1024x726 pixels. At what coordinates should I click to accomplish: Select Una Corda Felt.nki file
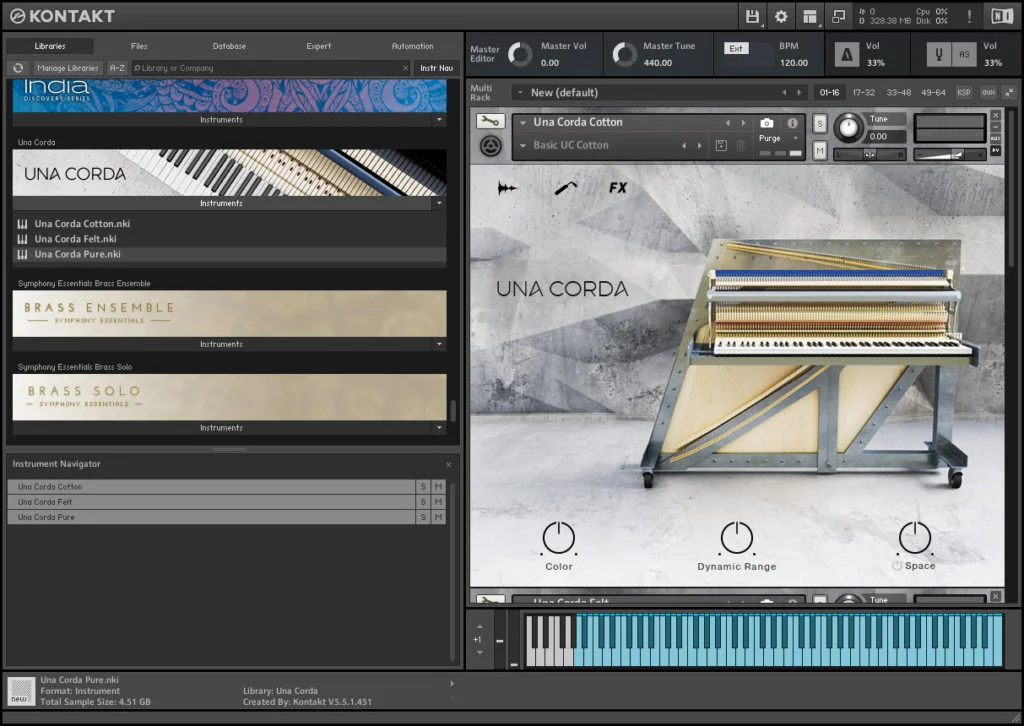click(x=229, y=239)
